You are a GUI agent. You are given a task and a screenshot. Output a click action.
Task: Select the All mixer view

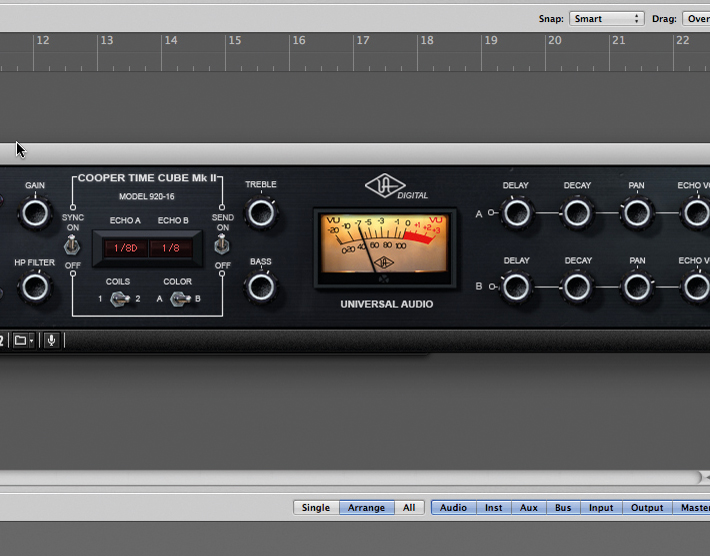[x=409, y=508]
